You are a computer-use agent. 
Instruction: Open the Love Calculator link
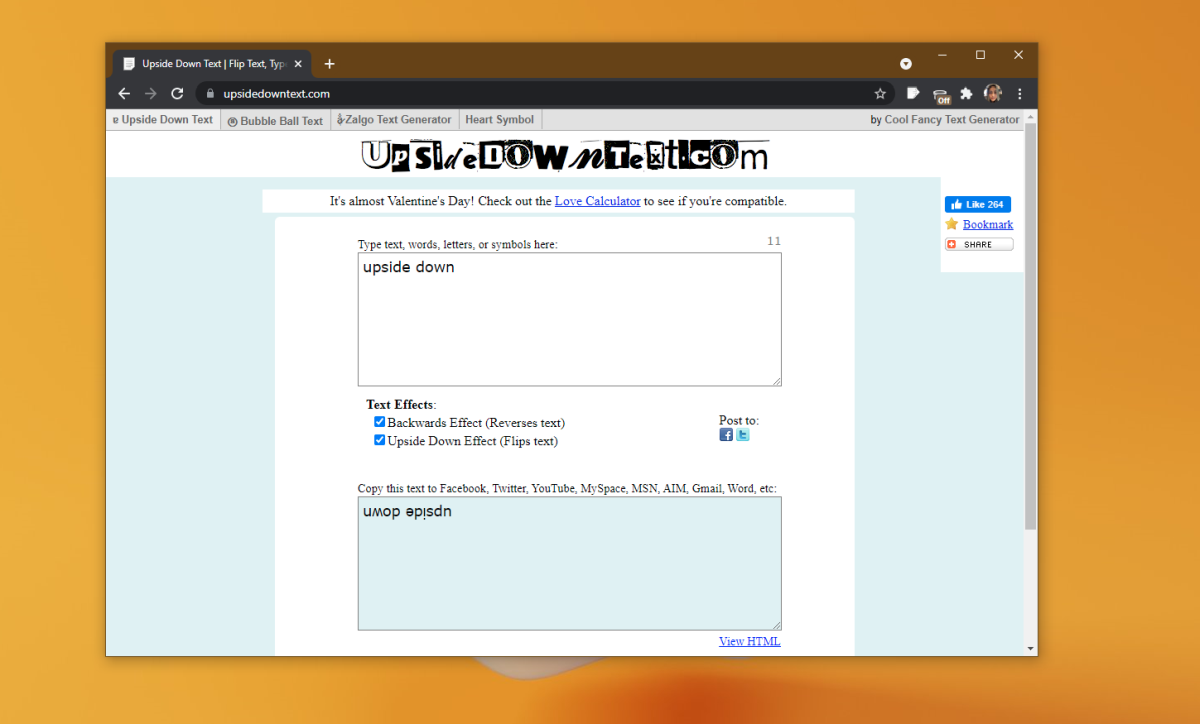point(597,201)
